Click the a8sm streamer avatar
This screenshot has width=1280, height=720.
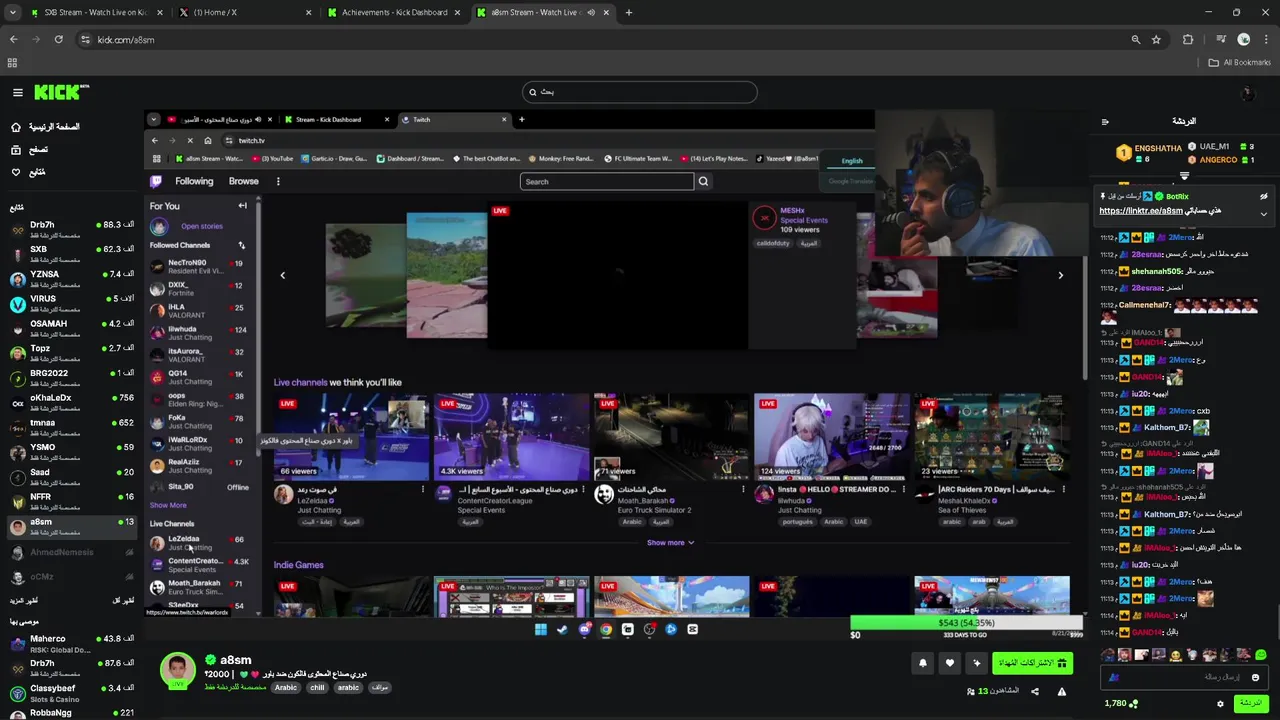click(178, 671)
